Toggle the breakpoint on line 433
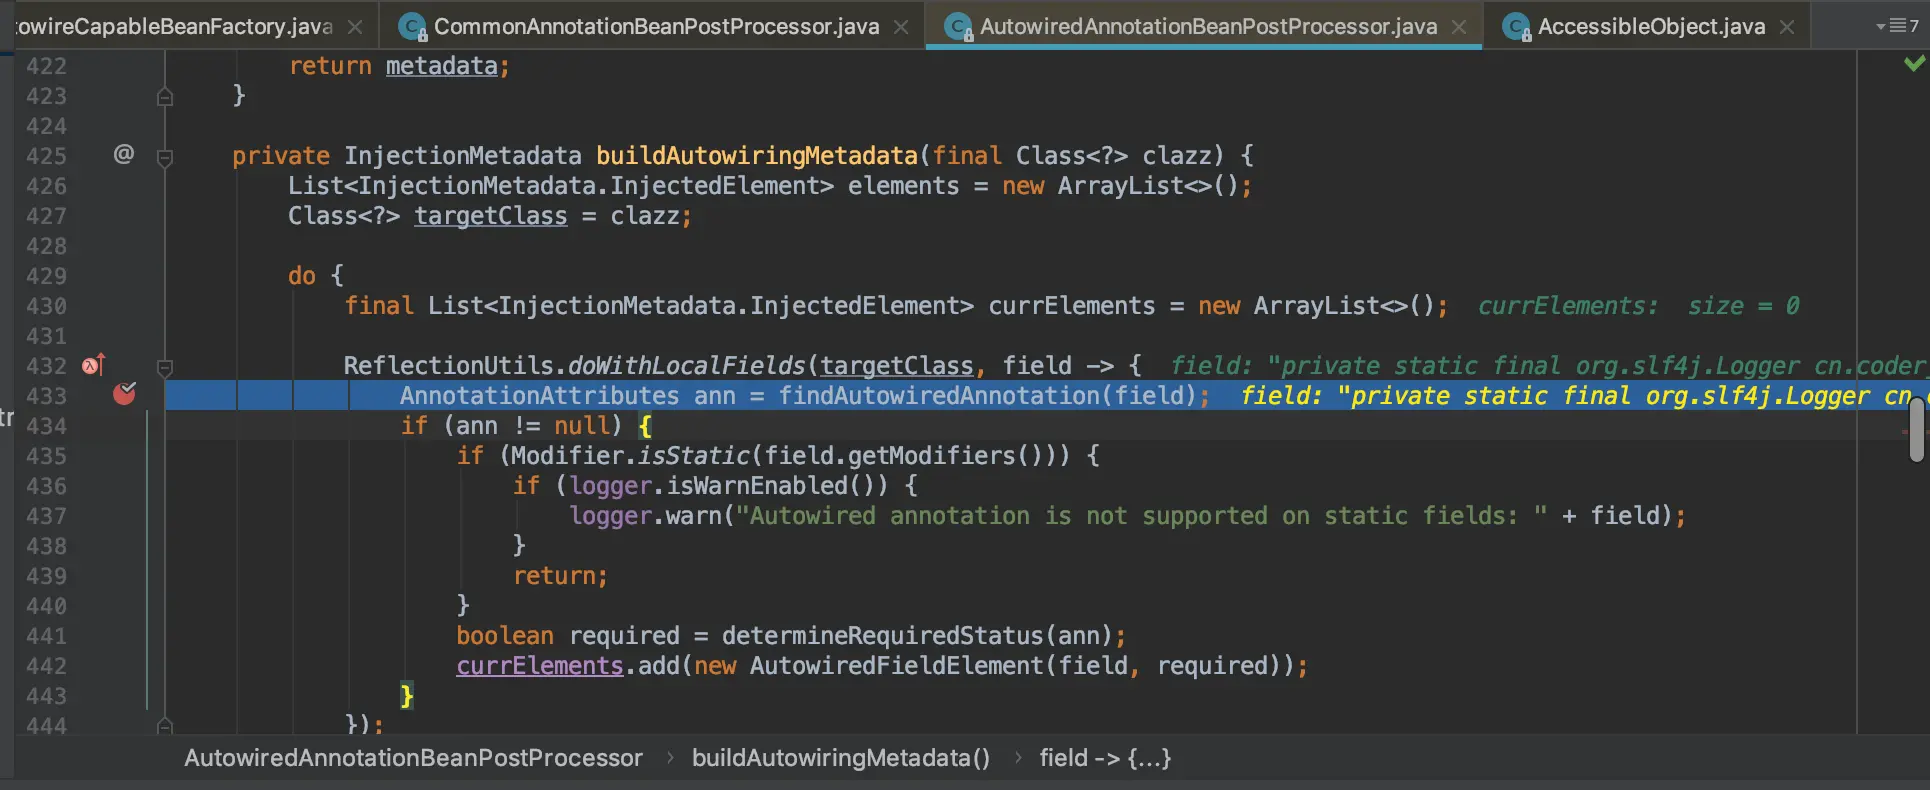Image resolution: width=1930 pixels, height=790 pixels. [x=124, y=394]
